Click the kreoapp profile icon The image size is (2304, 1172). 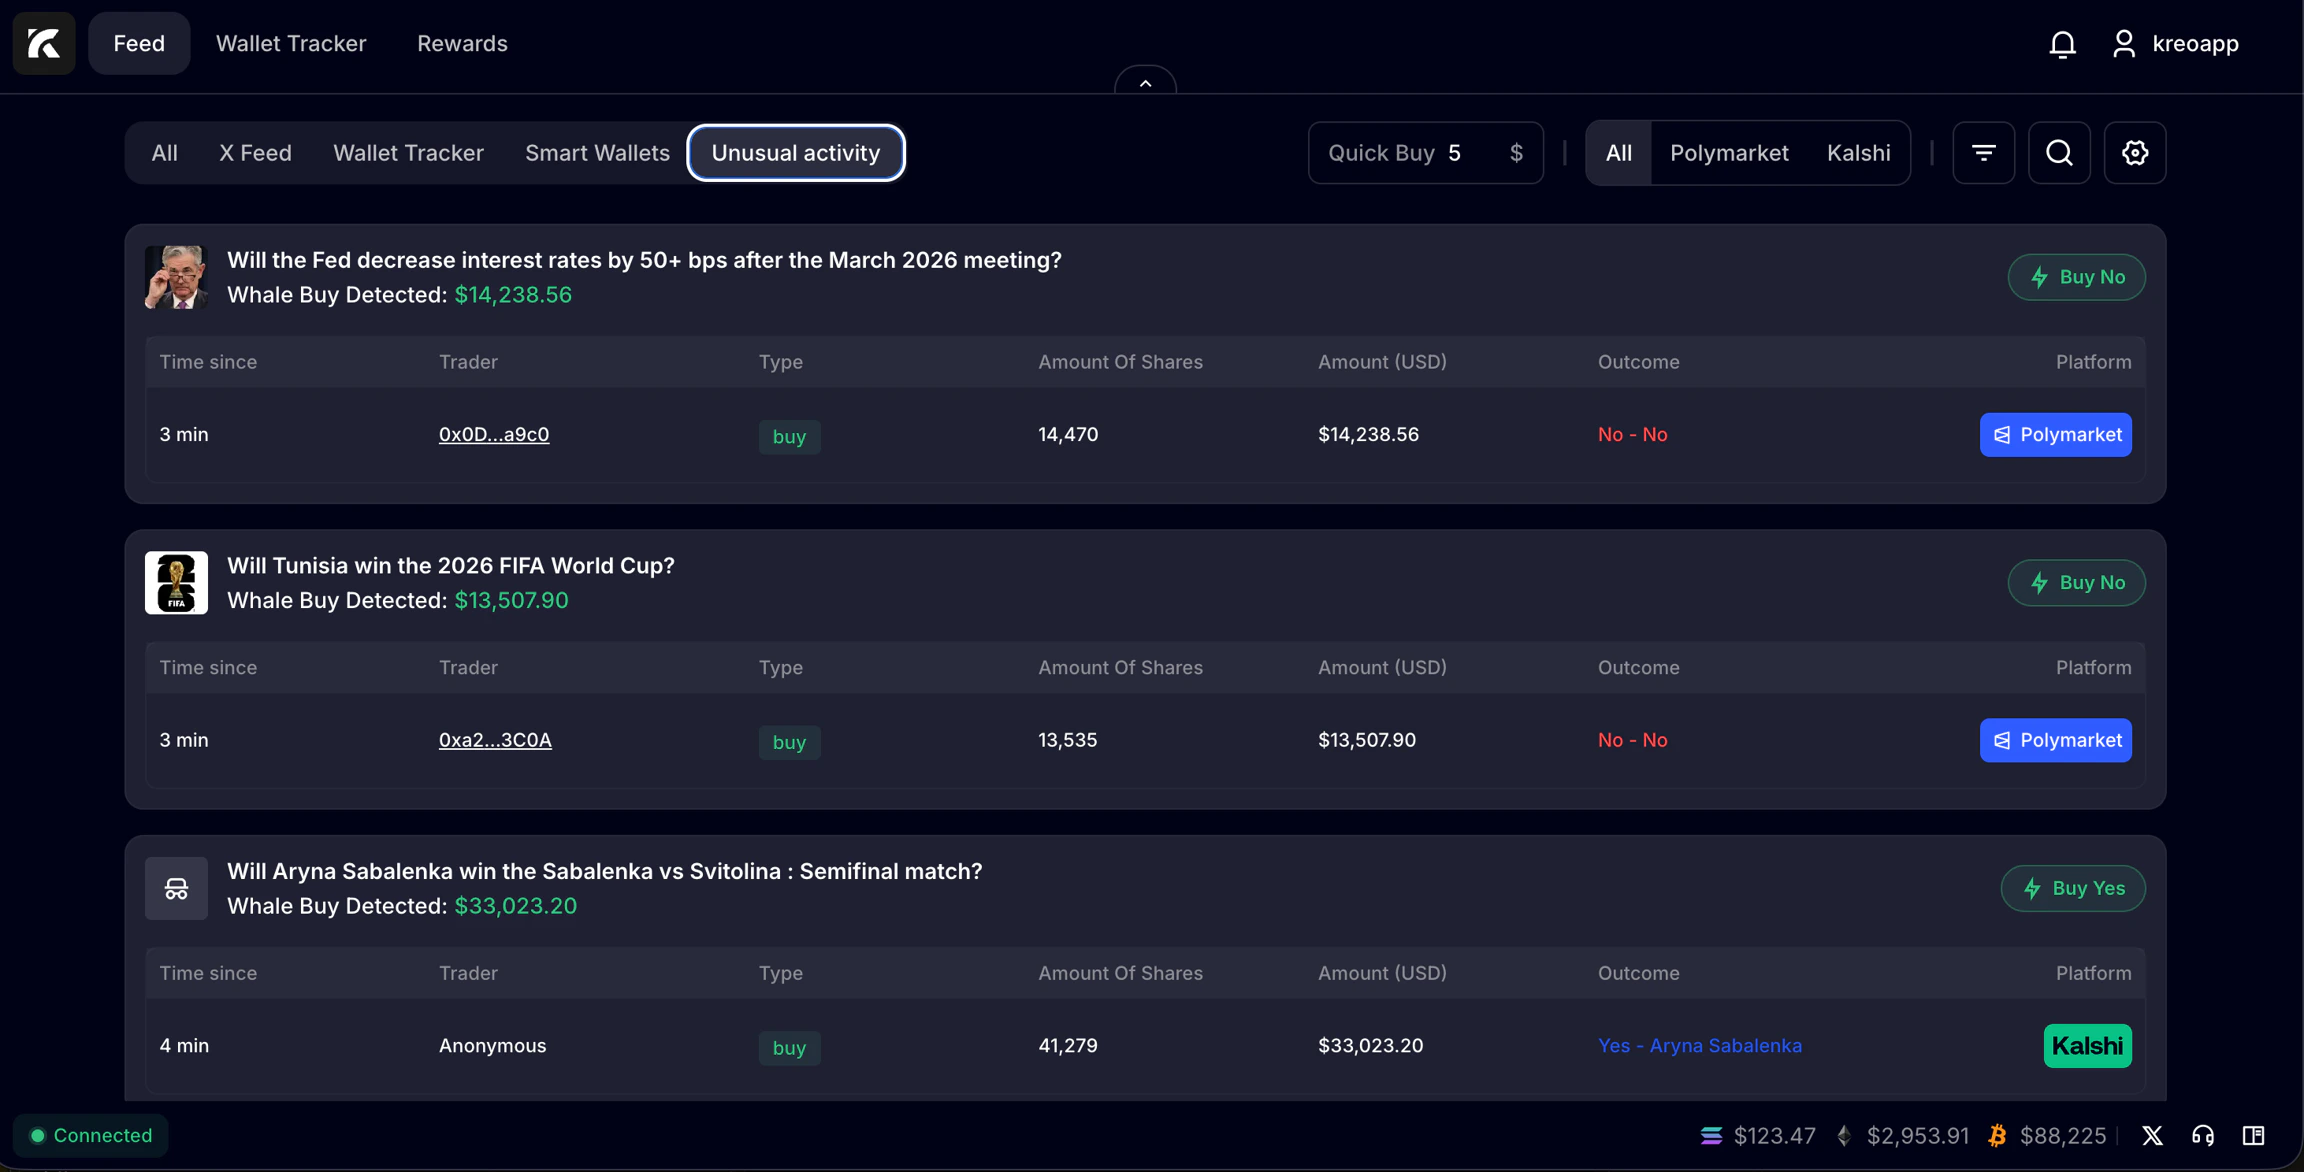2124,44
